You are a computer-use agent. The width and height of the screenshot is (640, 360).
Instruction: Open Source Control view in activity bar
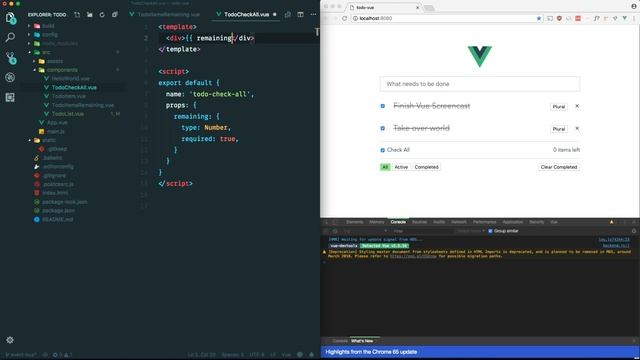(10, 58)
